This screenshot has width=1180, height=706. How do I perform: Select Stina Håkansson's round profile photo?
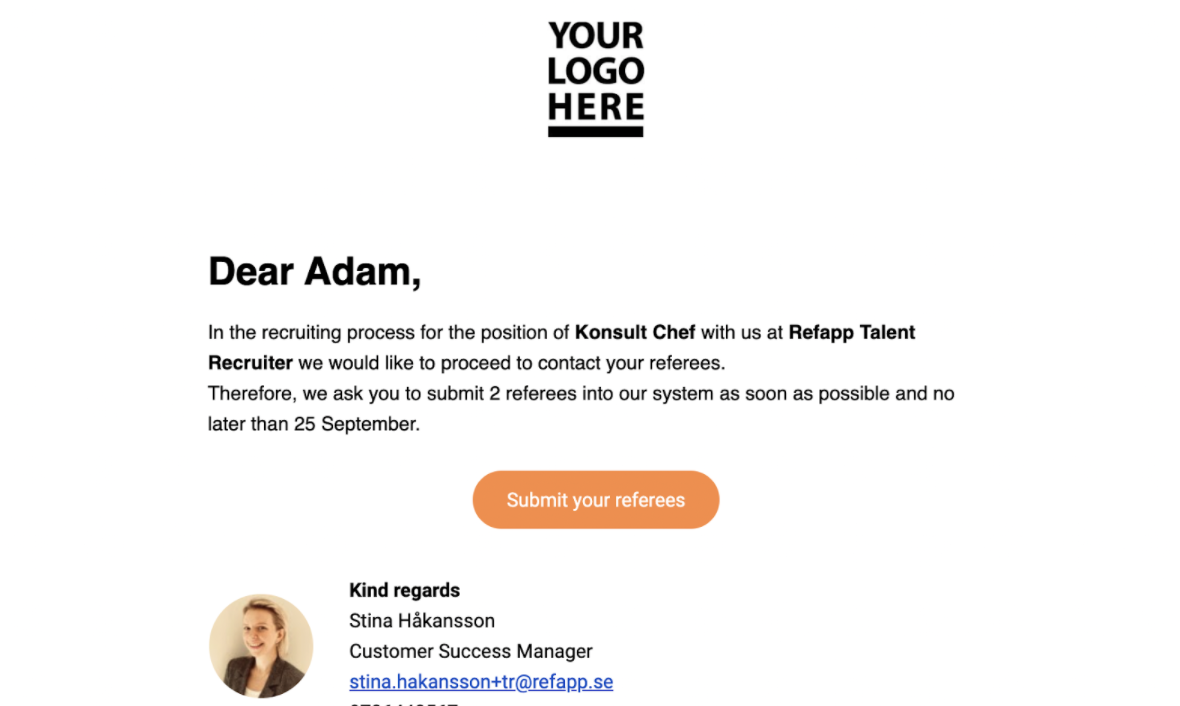(x=261, y=646)
